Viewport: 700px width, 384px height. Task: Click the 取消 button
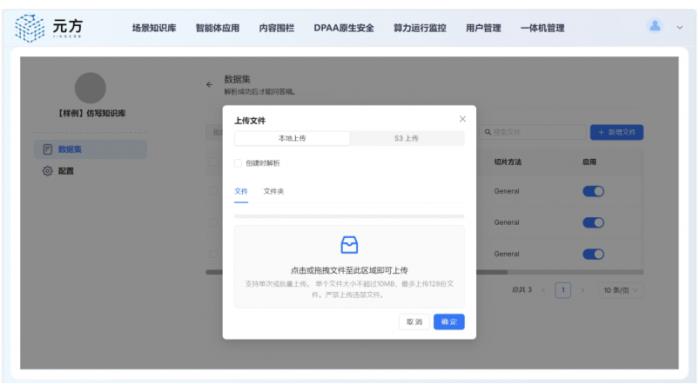pyautogui.click(x=414, y=322)
